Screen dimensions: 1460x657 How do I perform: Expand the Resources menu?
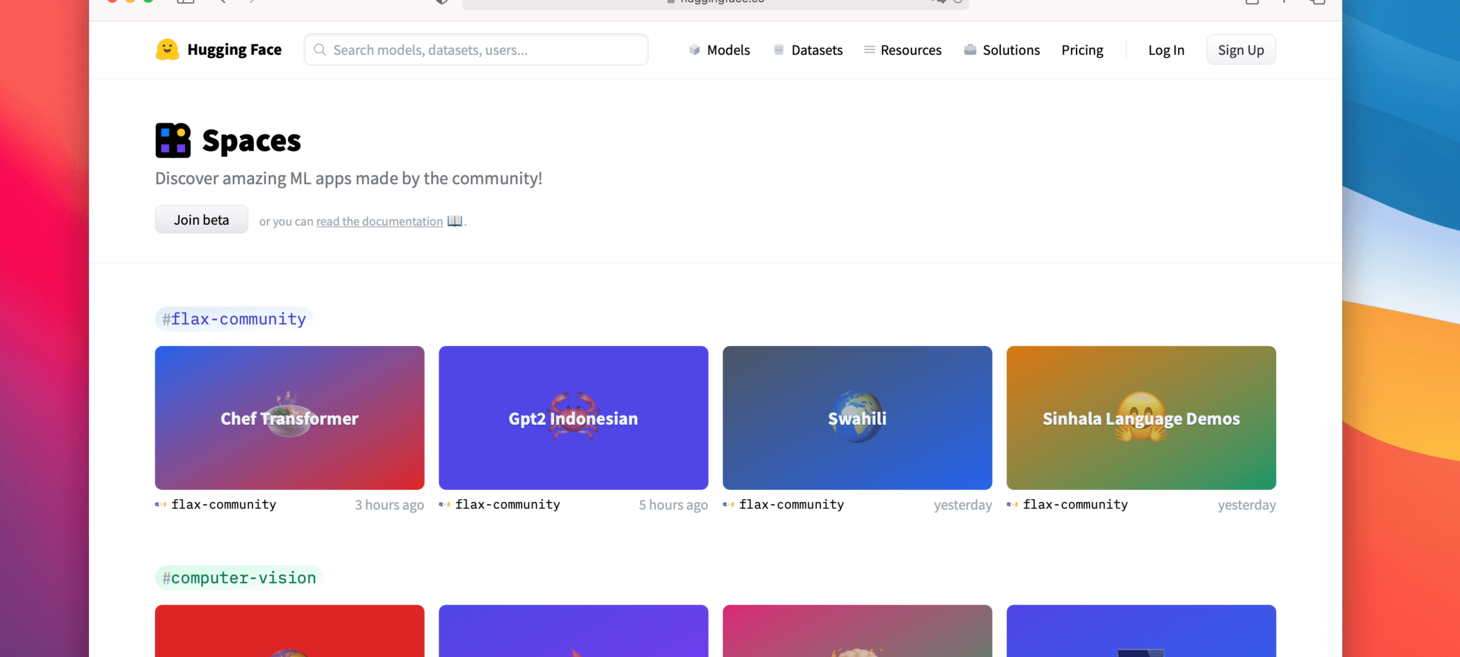pyautogui.click(x=902, y=50)
